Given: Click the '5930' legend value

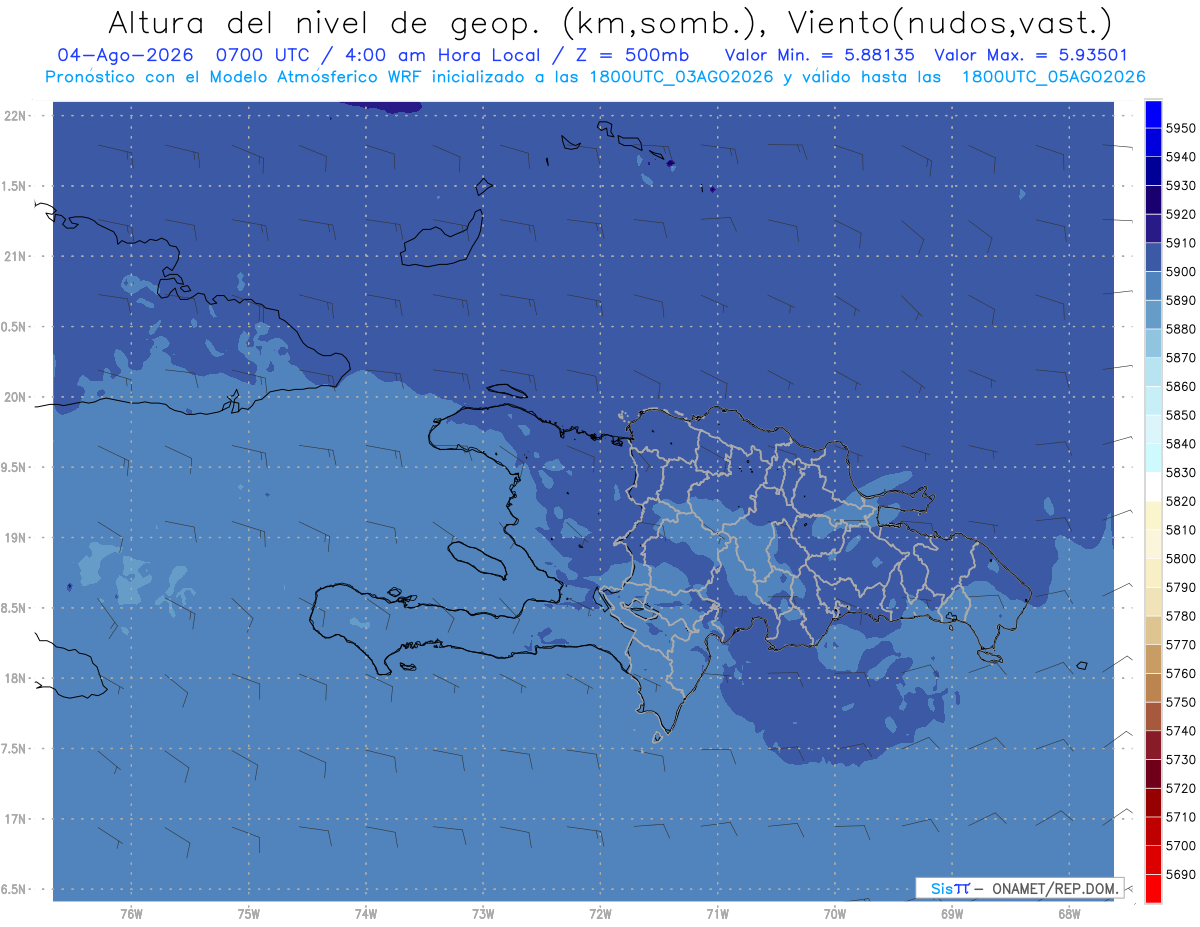Looking at the screenshot, I should tap(1180, 185).
